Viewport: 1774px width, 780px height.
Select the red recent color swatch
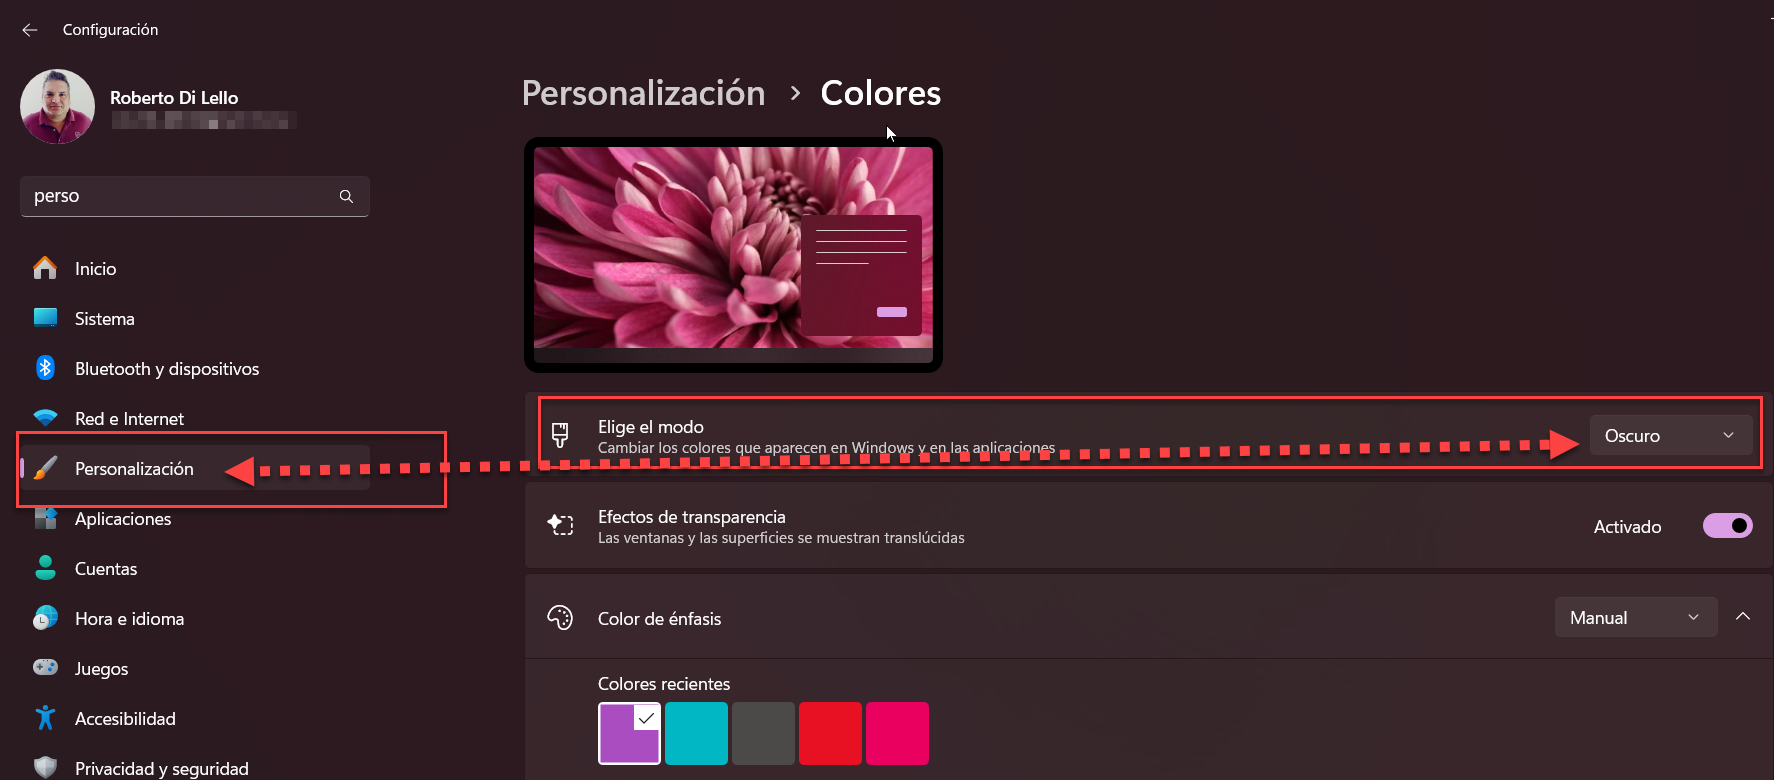click(830, 733)
